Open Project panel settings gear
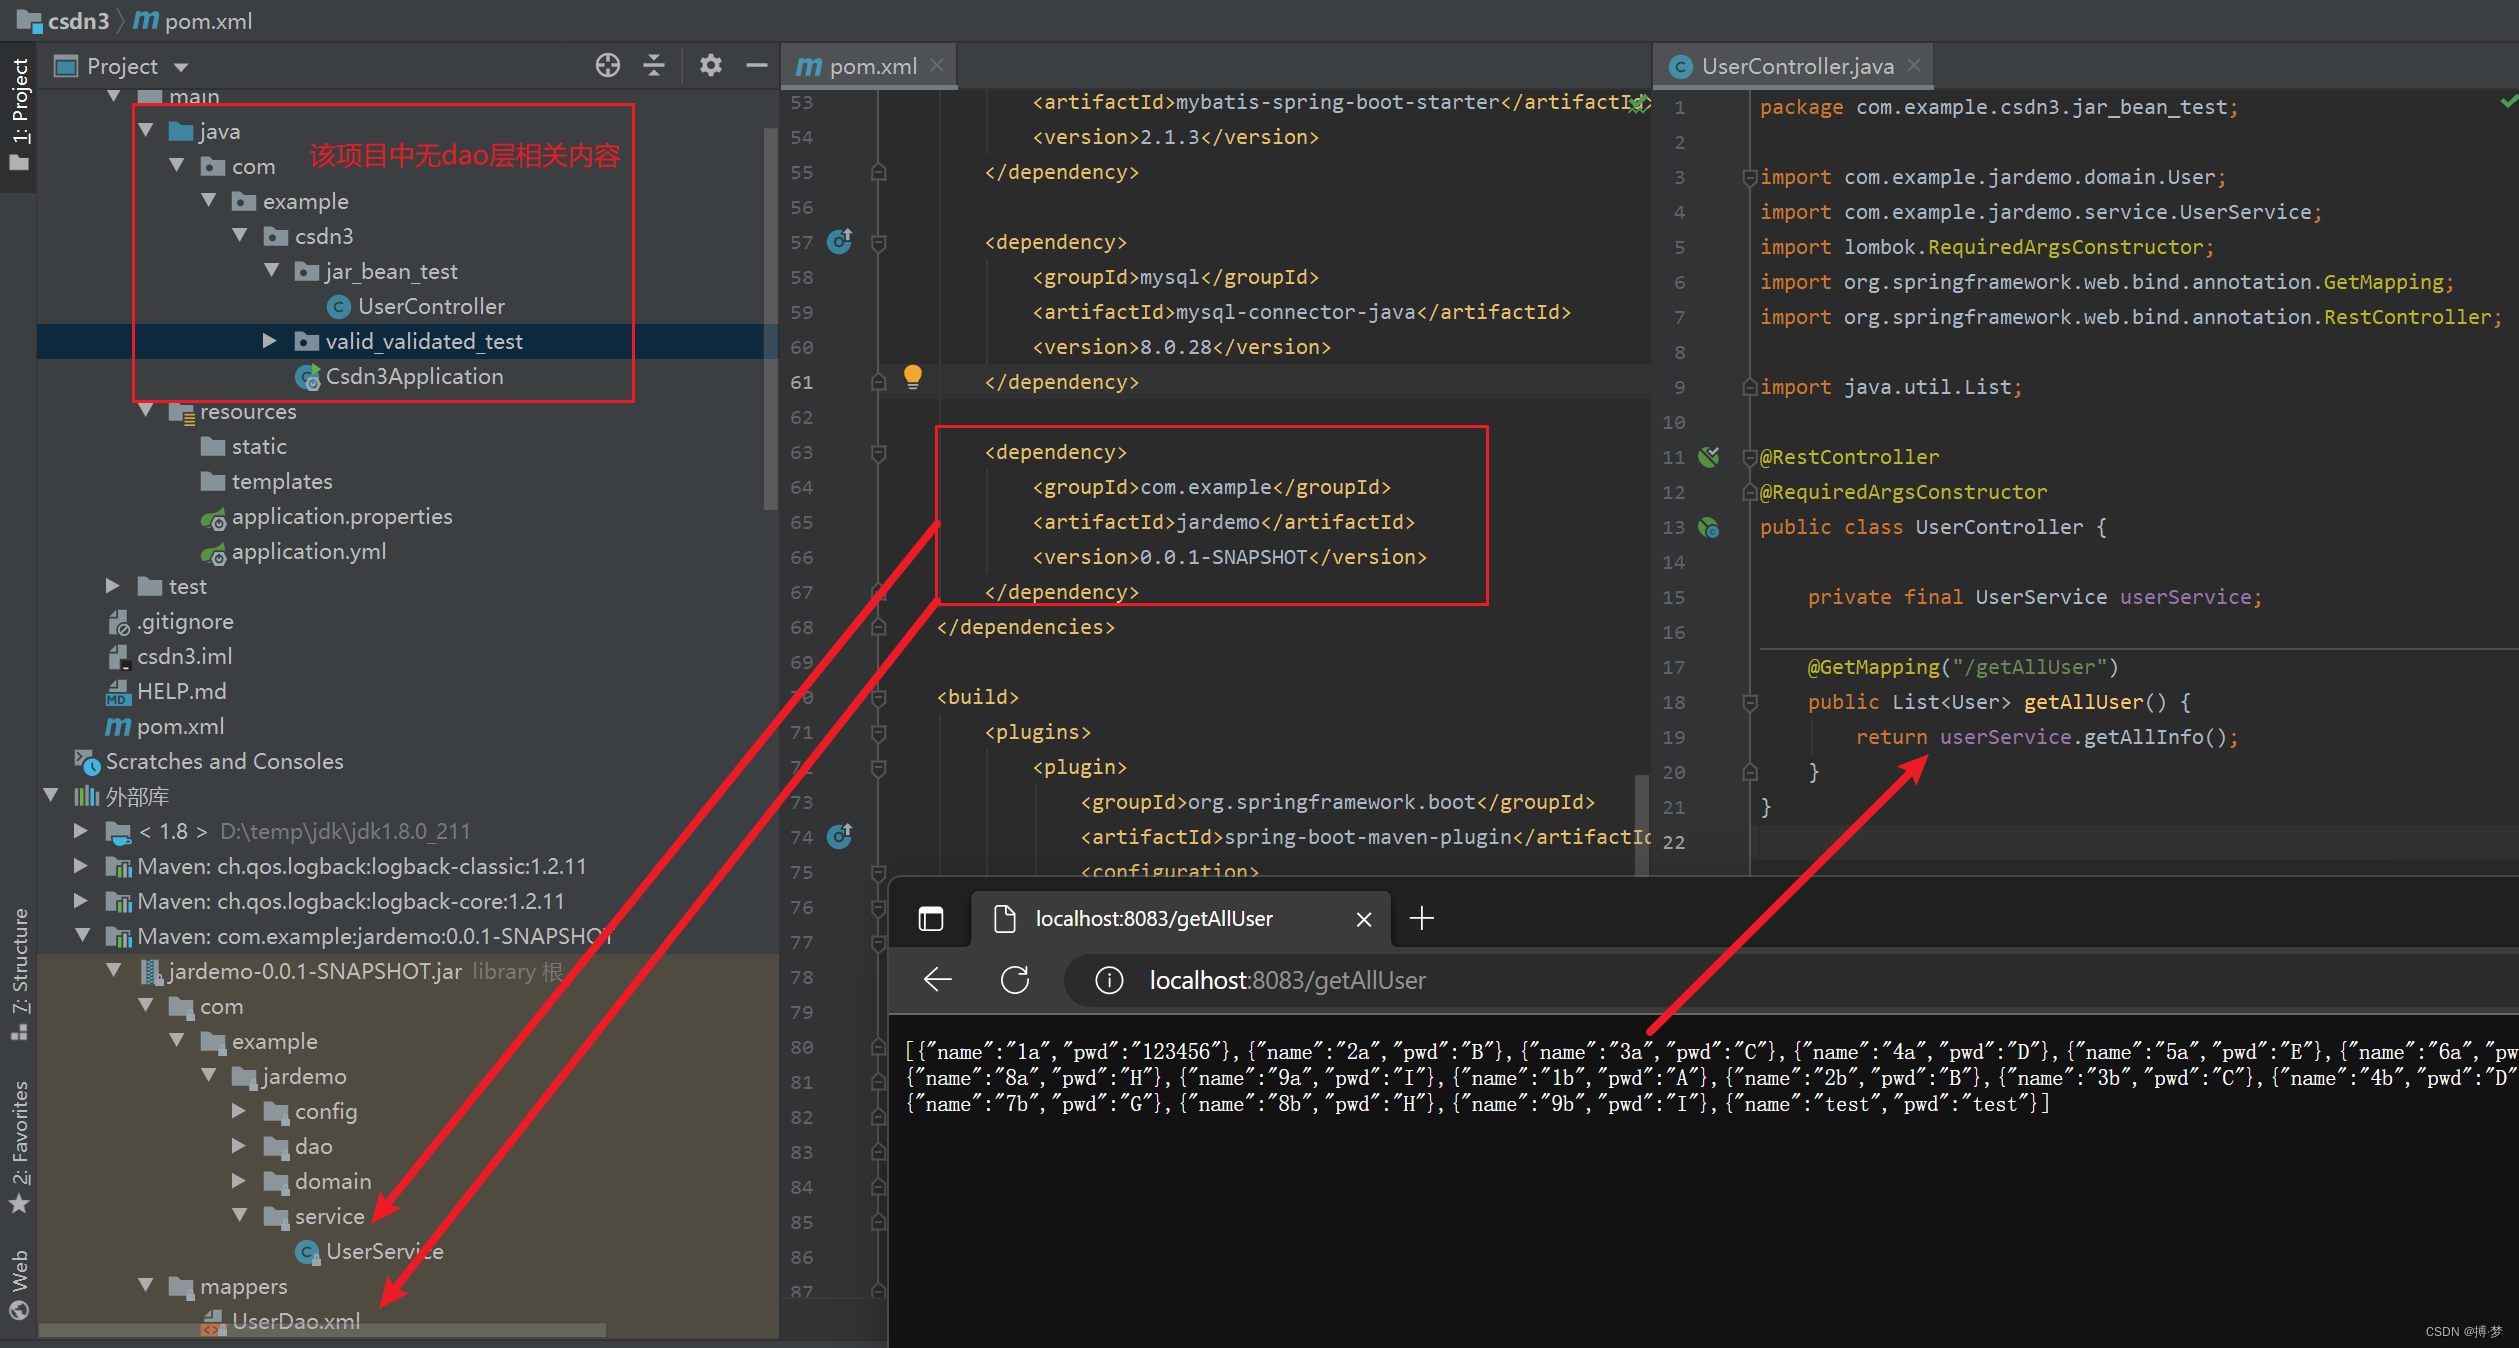Viewport: 2519px width, 1348px height. 710,66
